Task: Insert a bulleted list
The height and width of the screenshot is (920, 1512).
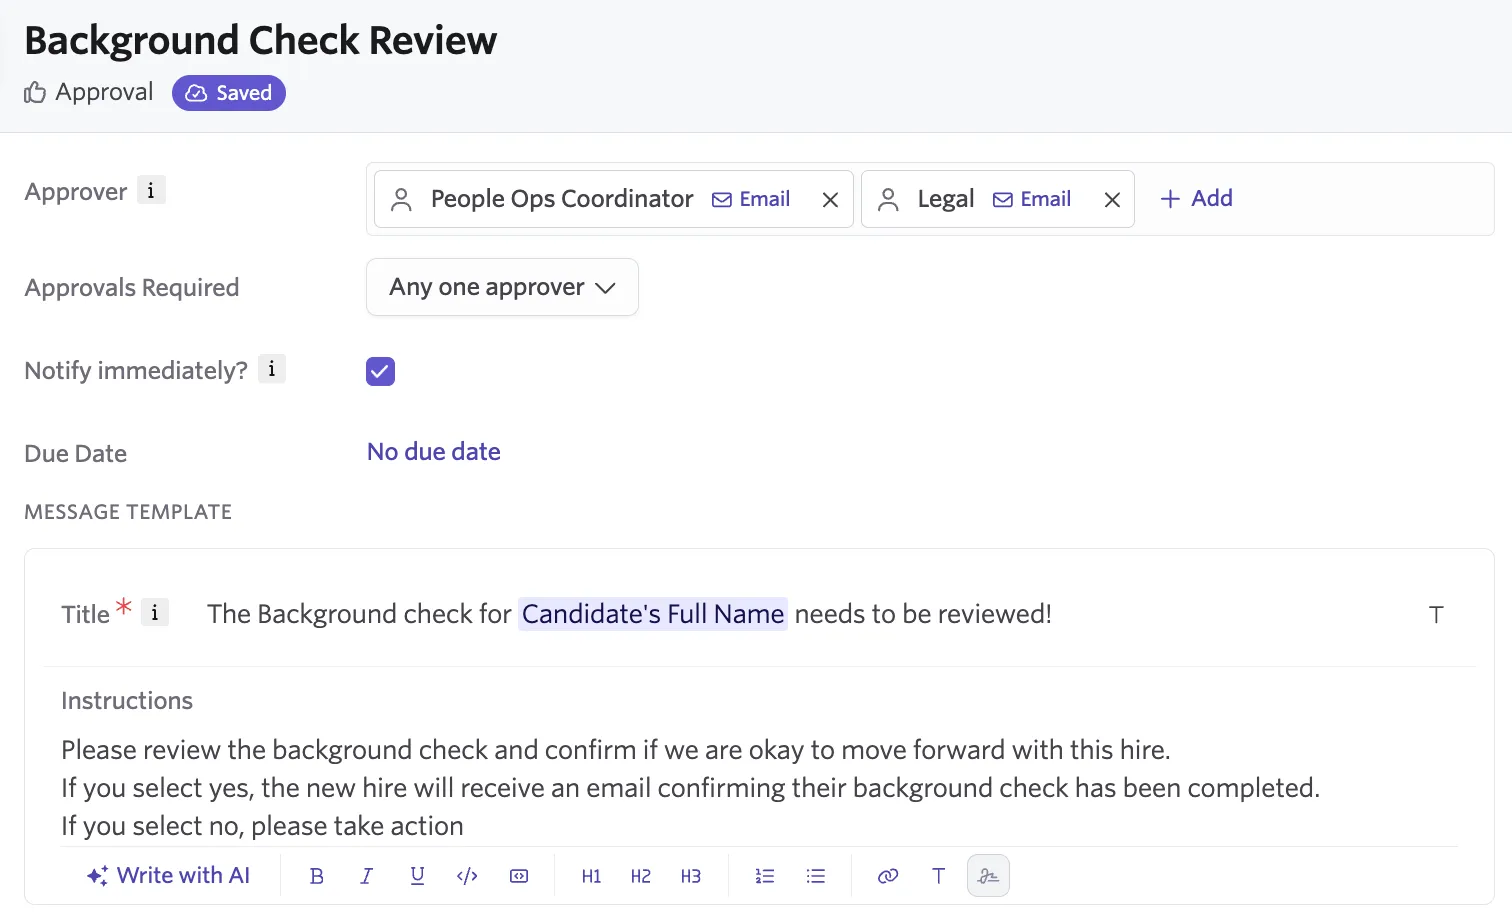Action: [816, 876]
